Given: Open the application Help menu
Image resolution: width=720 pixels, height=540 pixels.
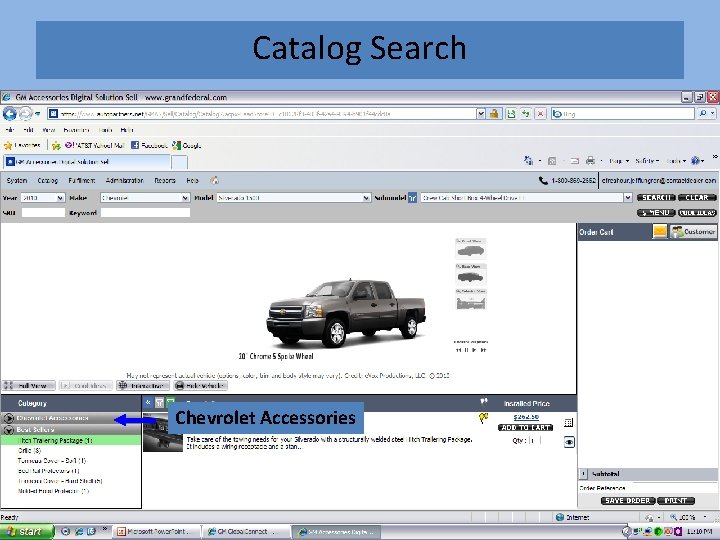Looking at the screenshot, I should click(x=192, y=180).
